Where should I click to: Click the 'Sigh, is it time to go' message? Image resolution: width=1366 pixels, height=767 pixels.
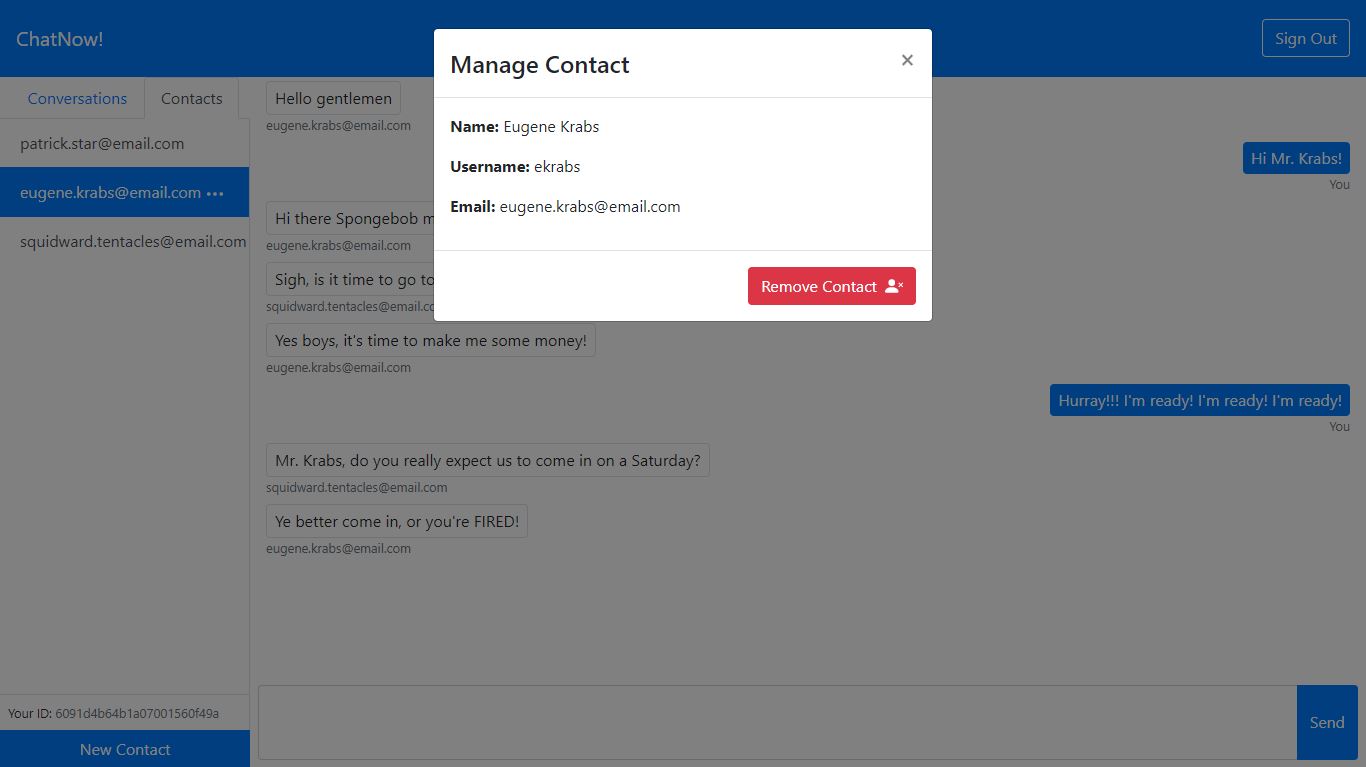point(350,279)
